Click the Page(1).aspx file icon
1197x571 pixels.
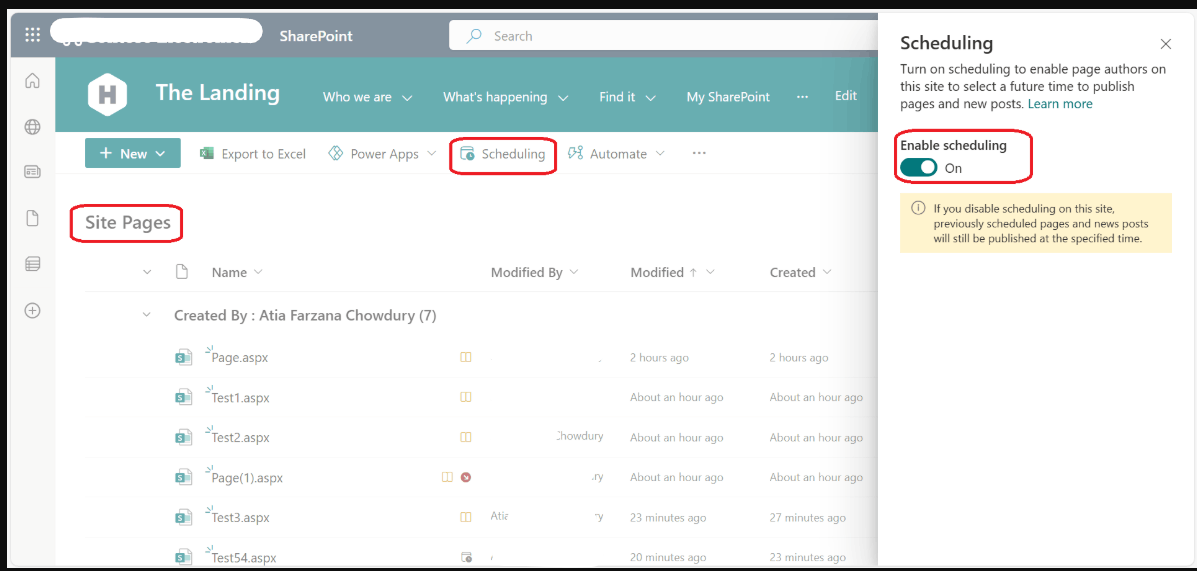[183, 477]
